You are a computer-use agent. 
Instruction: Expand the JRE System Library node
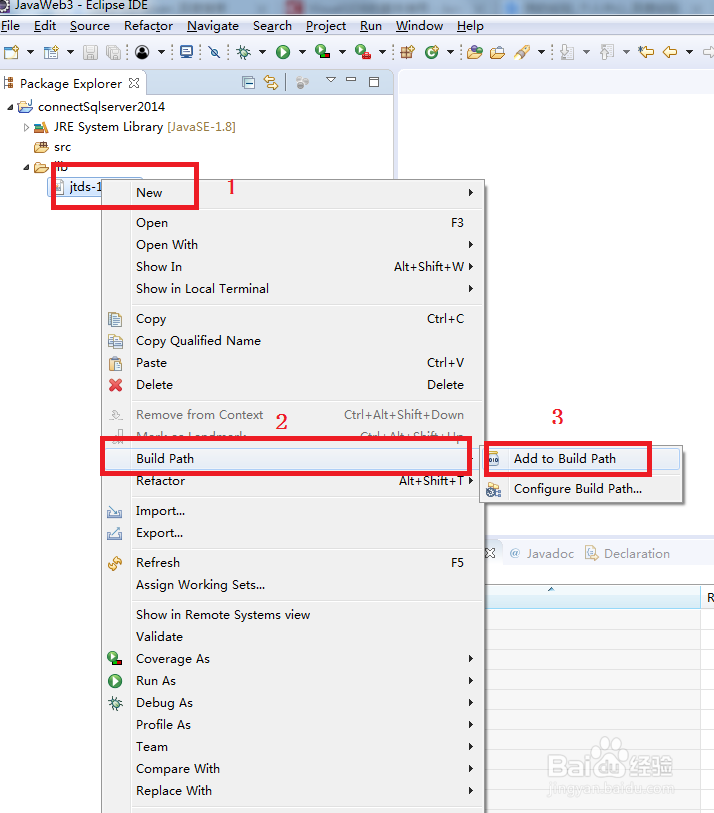[x=26, y=128]
